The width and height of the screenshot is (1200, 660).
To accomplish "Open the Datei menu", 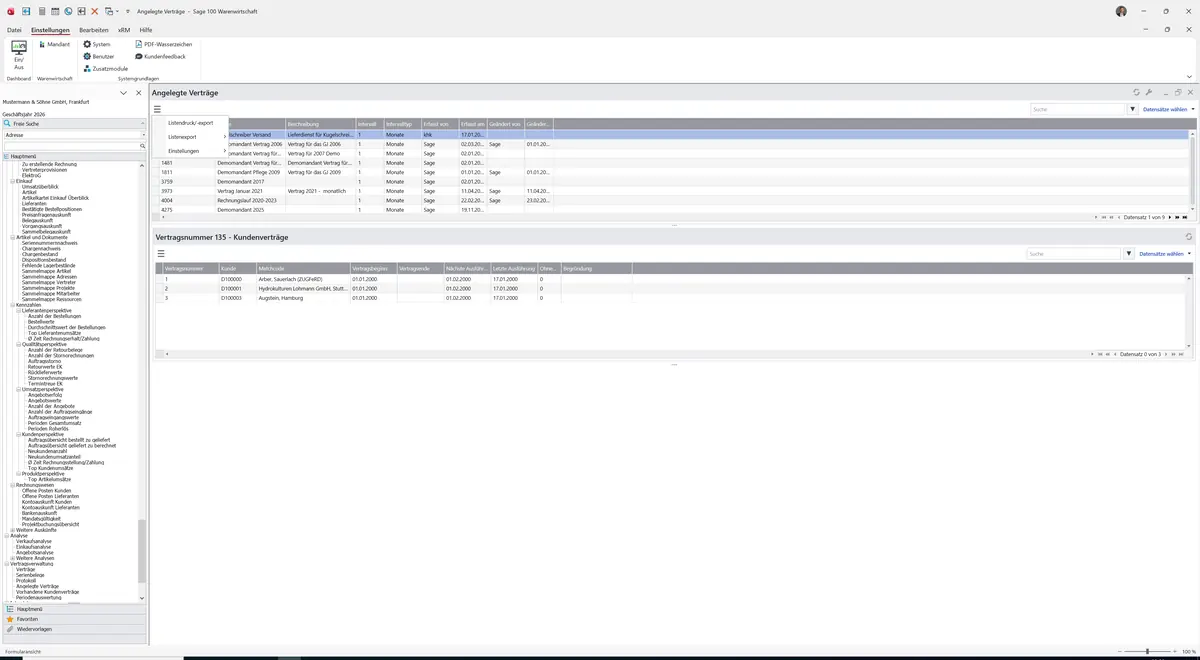I will [14, 30].
